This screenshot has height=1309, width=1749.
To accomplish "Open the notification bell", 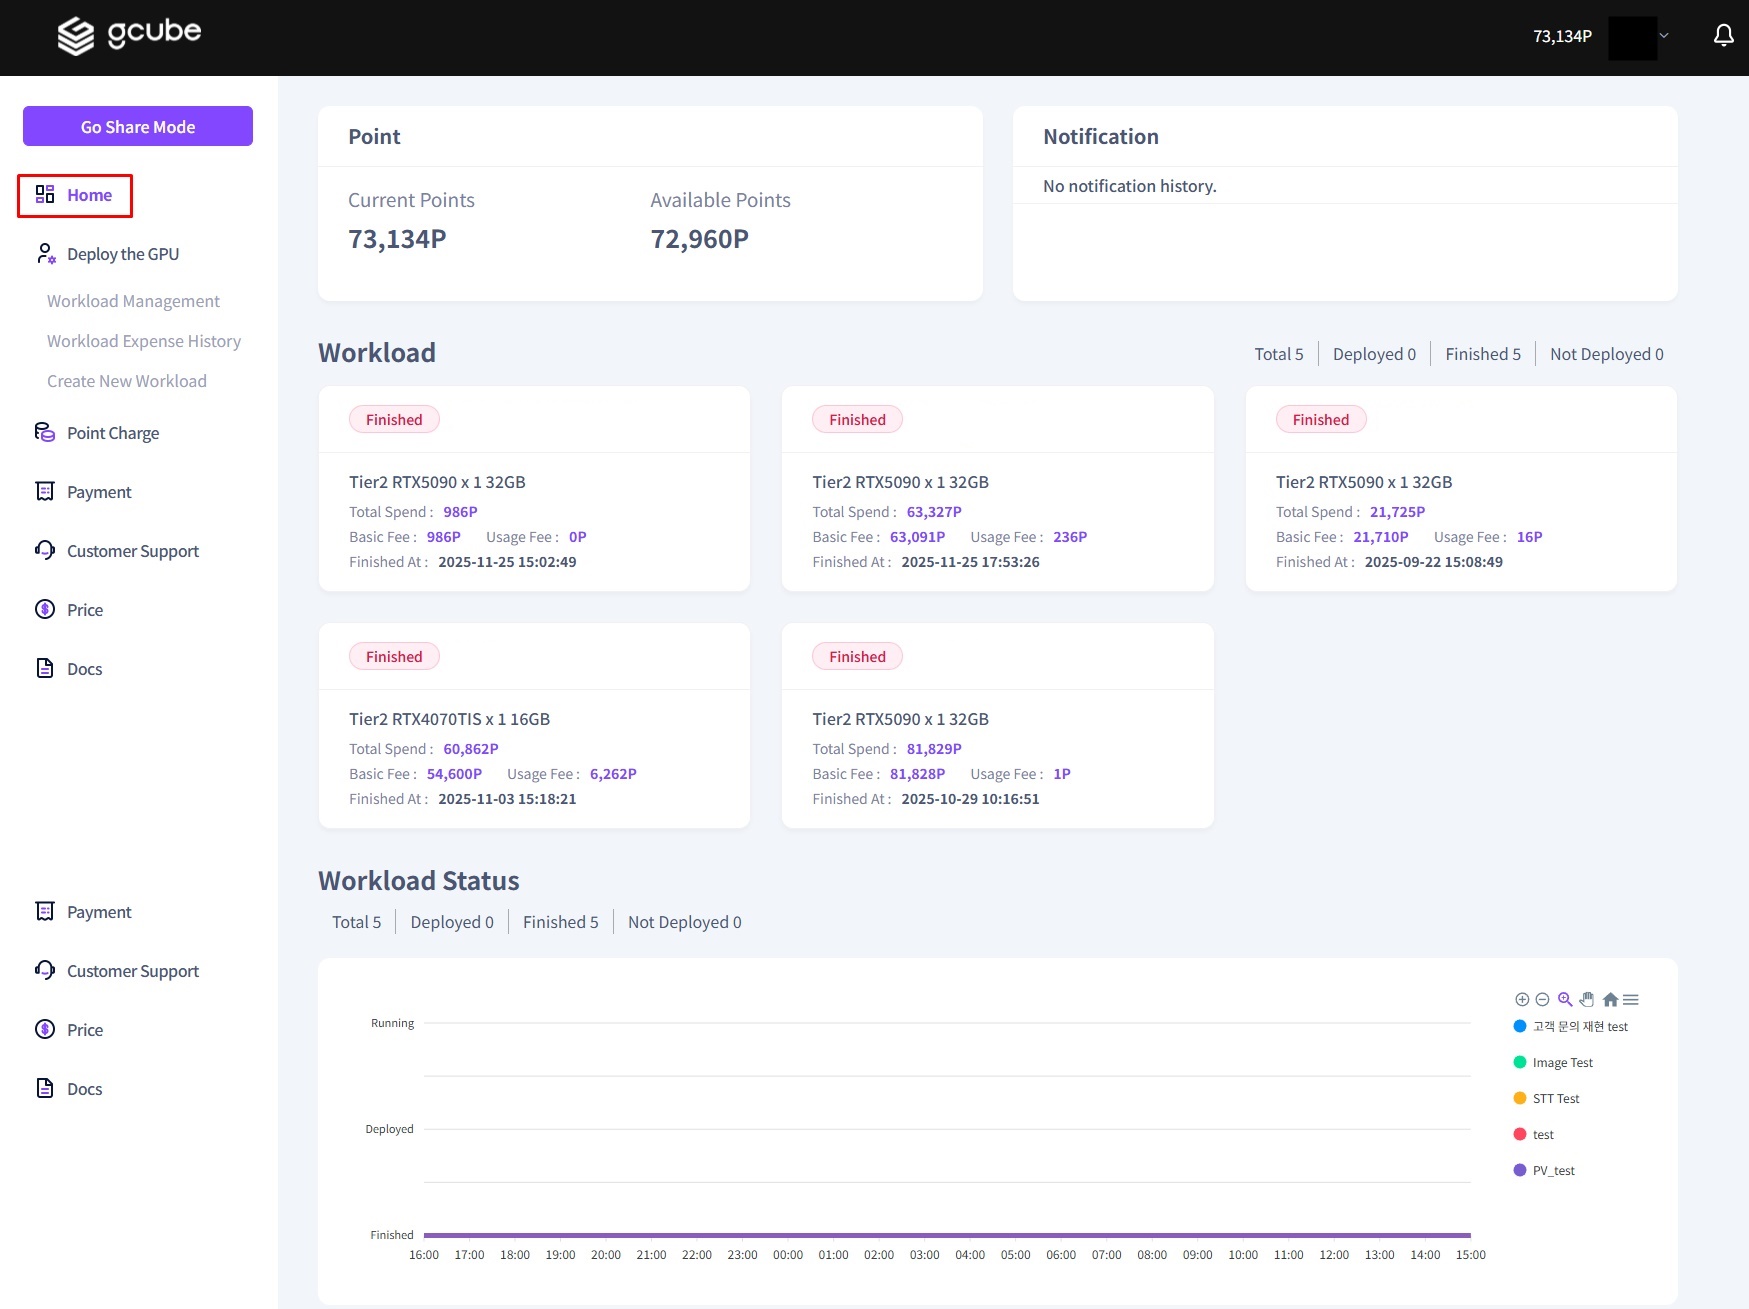I will pyautogui.click(x=1723, y=37).
